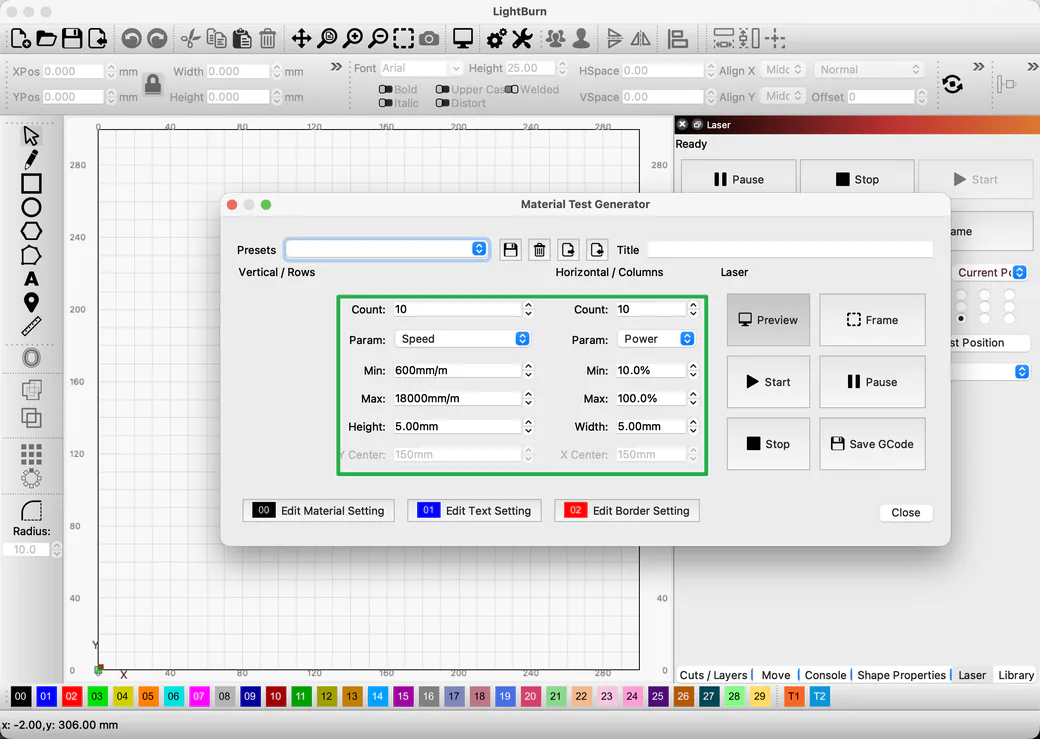Open the Presets dropdown
The width and height of the screenshot is (1040, 739).
[x=387, y=249]
